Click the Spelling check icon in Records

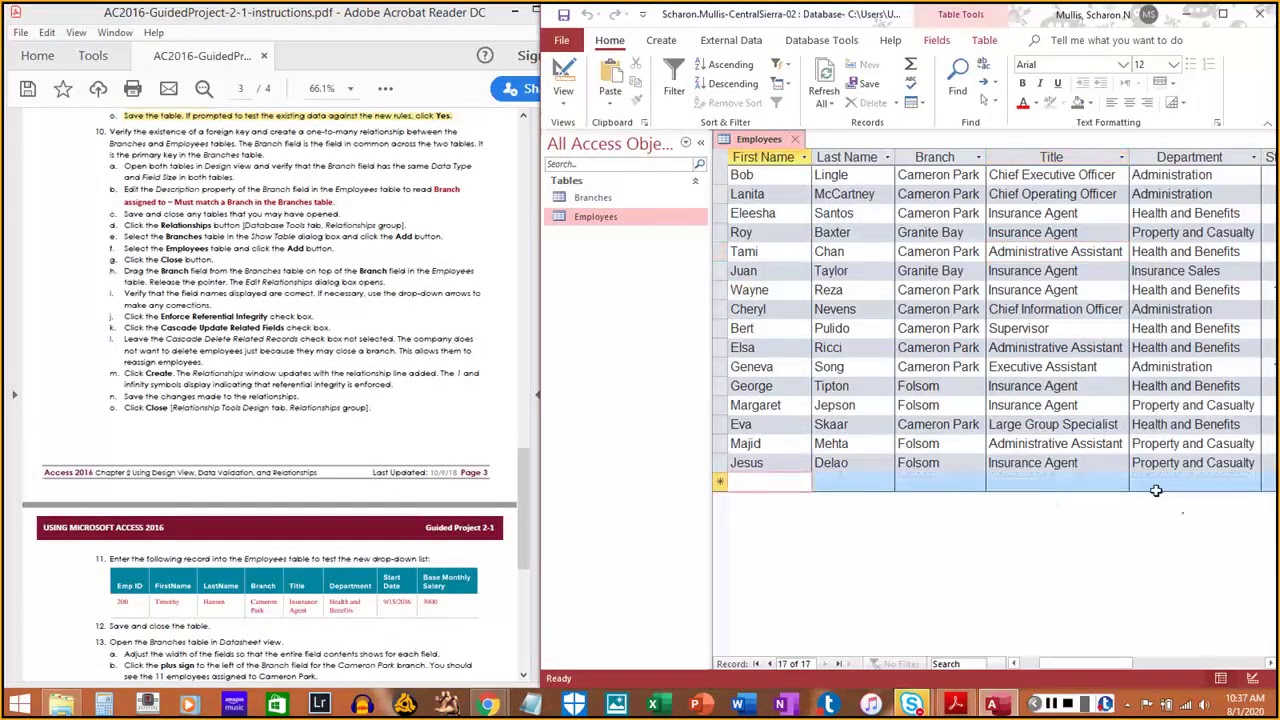click(910, 84)
